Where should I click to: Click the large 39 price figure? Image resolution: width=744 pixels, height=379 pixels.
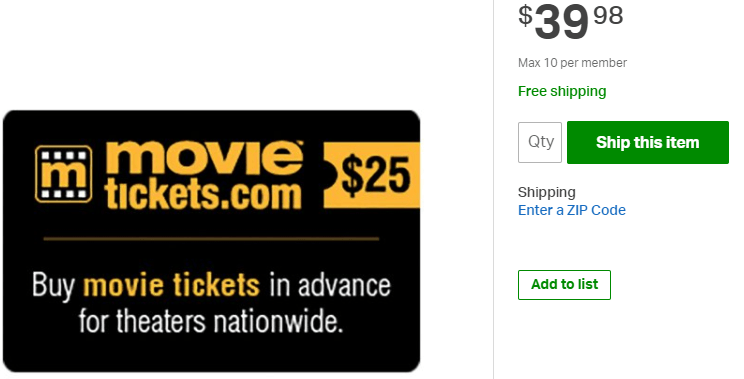pos(562,23)
